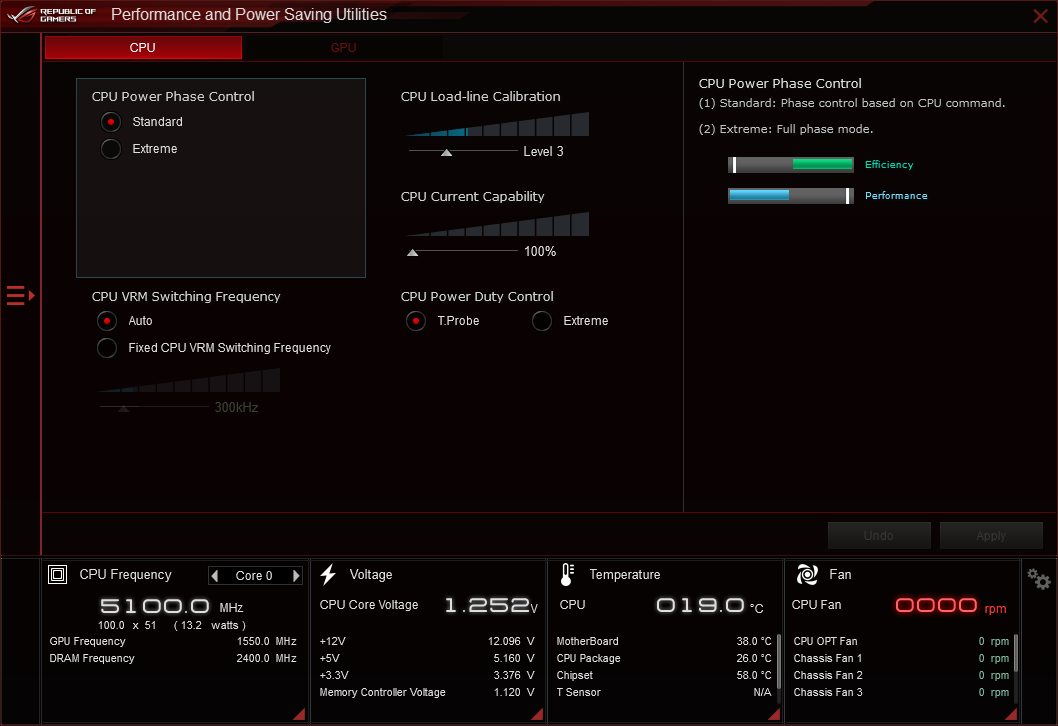Click the +5V voltage row
This screenshot has width=1058, height=726.
(427, 658)
